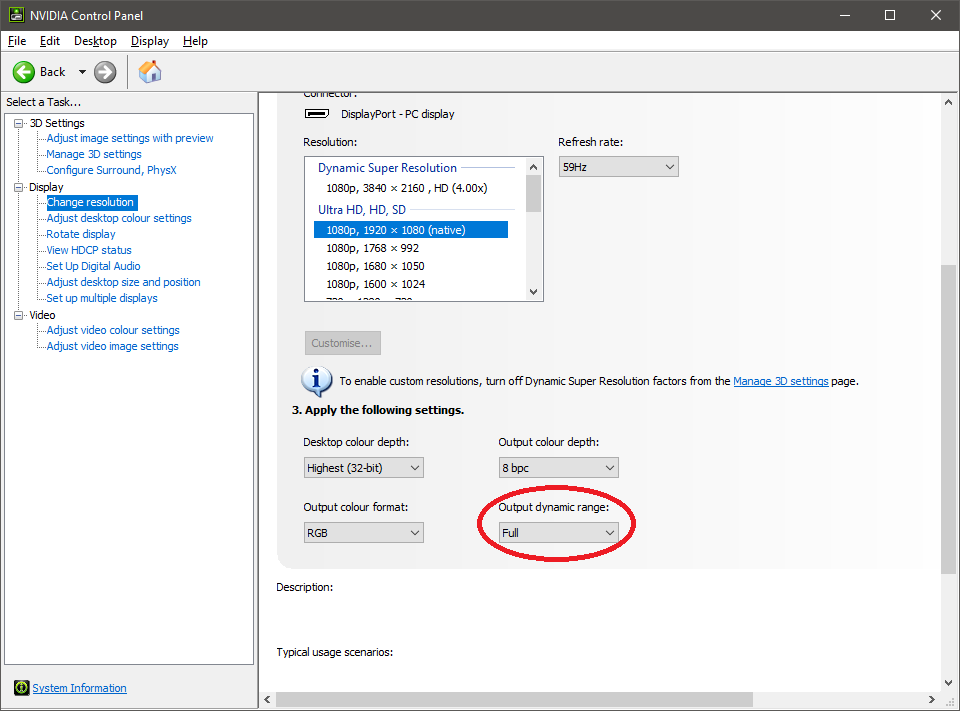Open the Output colour format RGB dropdown
Image resolution: width=960 pixels, height=711 pixels.
pyautogui.click(x=364, y=533)
